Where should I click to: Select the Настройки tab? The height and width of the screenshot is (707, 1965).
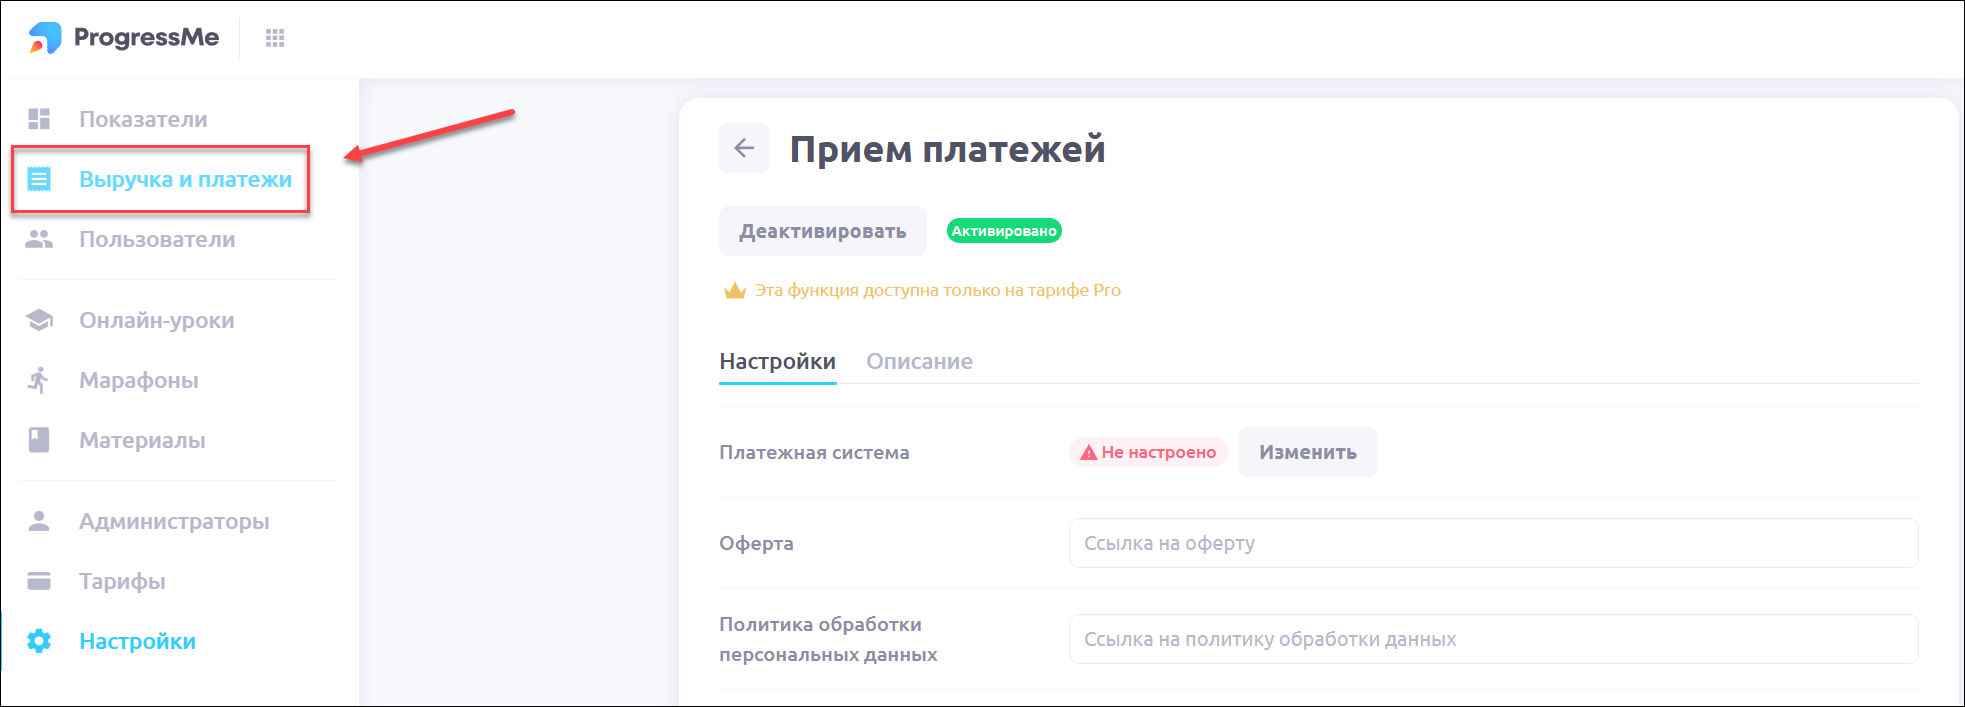coord(777,361)
